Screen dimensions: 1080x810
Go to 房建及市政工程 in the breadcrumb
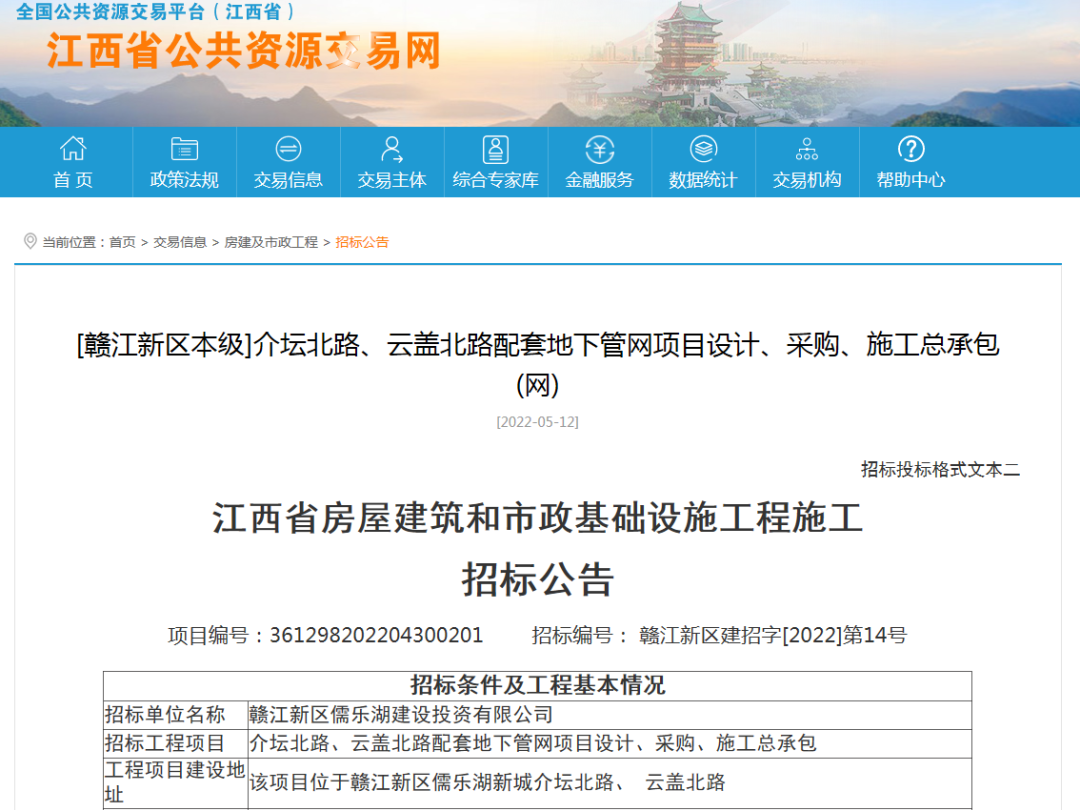coord(271,242)
